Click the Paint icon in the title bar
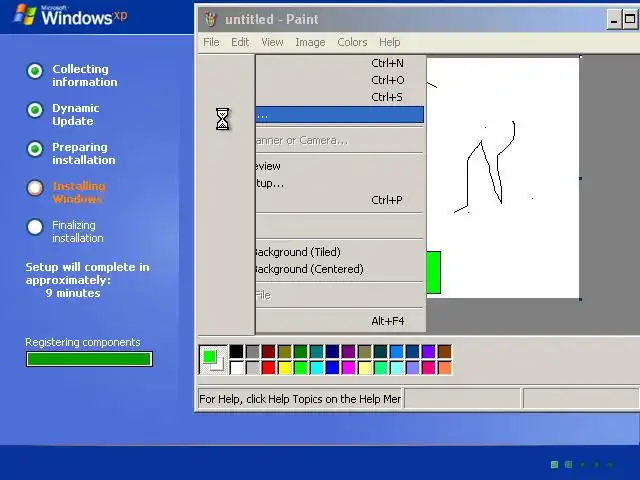Screen dimensions: 640x480 [210, 19]
